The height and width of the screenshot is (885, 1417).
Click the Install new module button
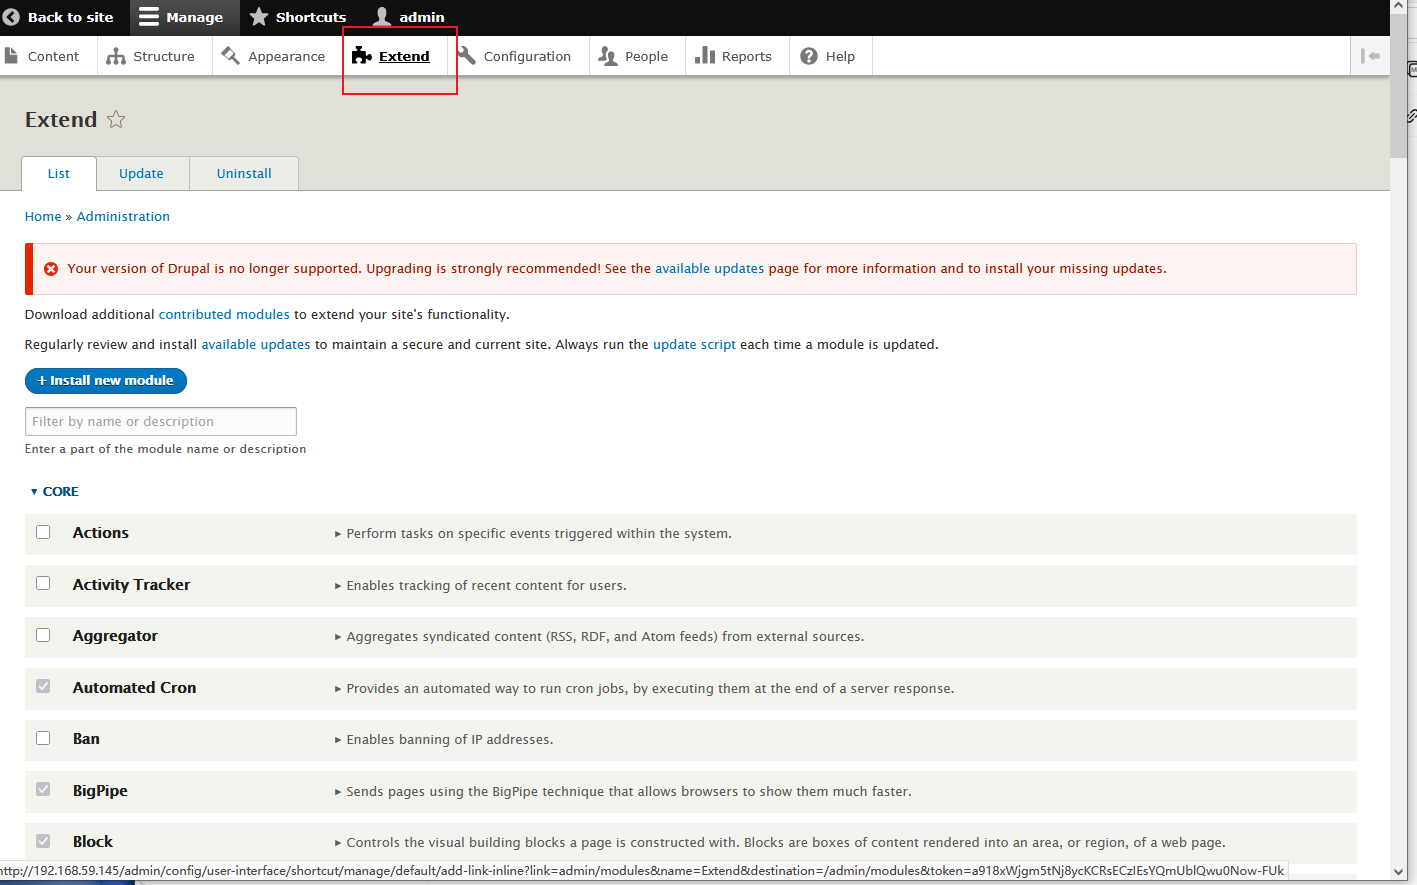tap(106, 380)
